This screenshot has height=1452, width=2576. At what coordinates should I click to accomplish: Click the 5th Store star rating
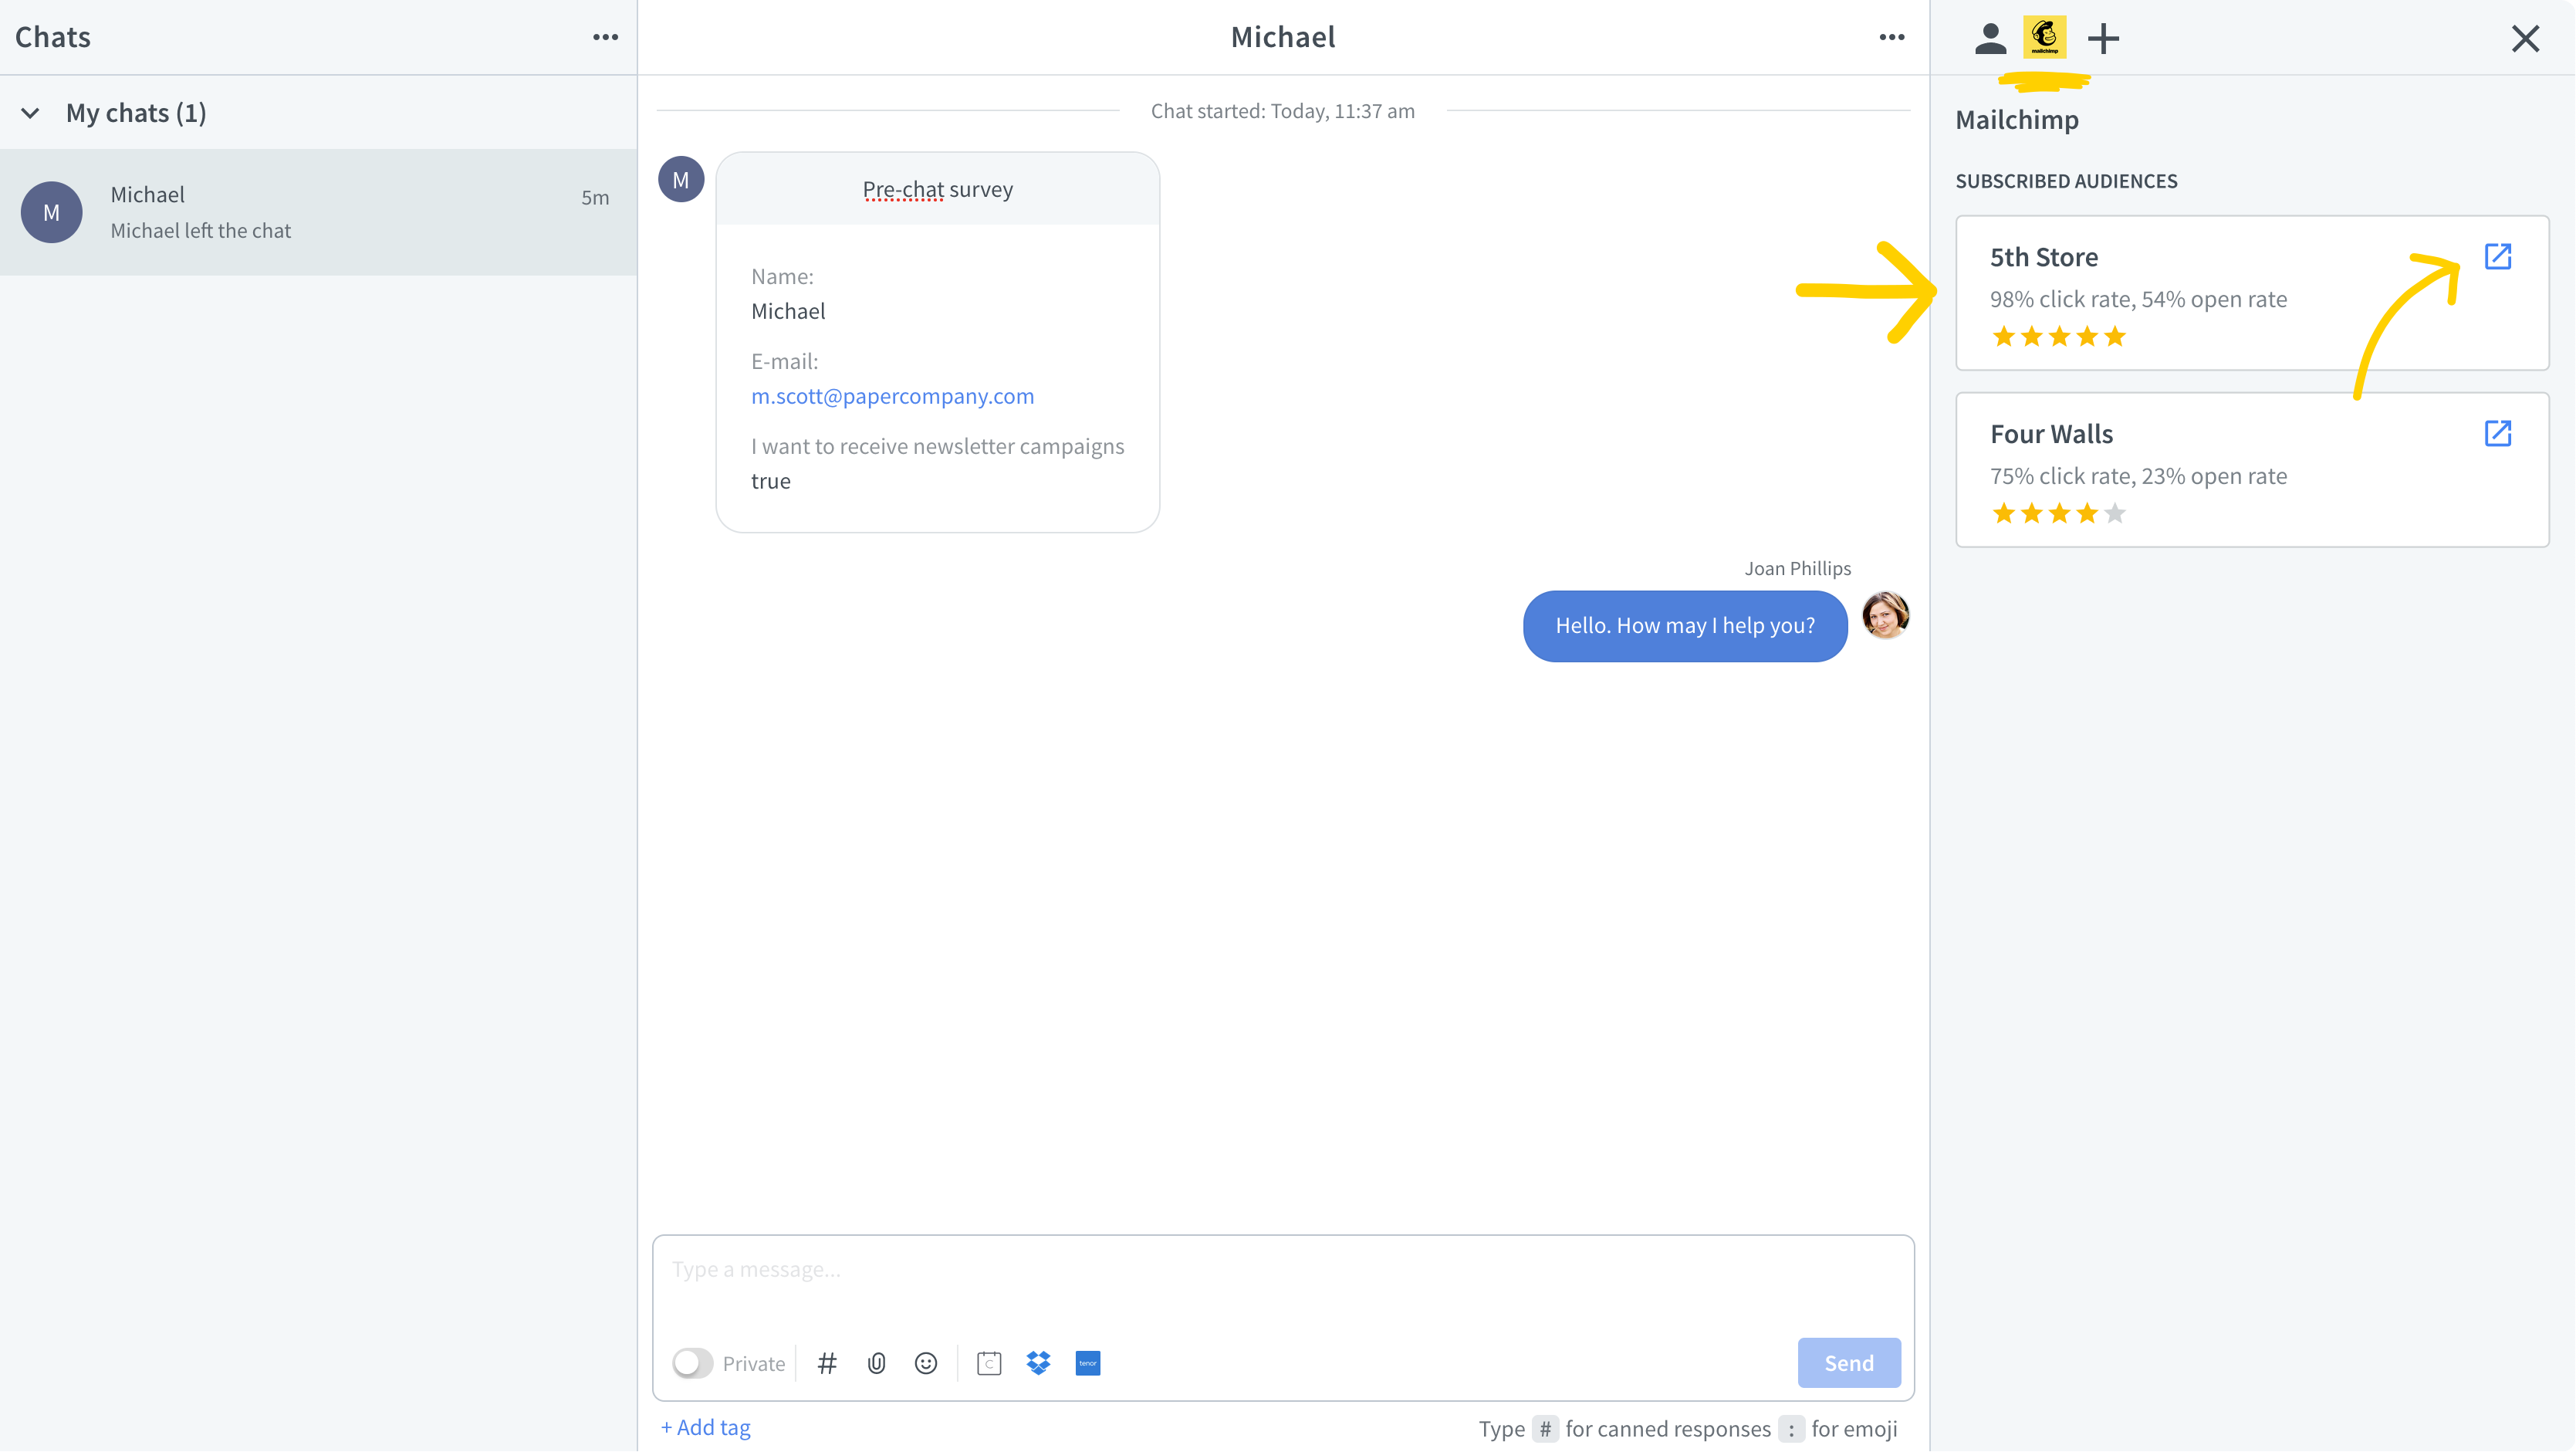point(2058,337)
